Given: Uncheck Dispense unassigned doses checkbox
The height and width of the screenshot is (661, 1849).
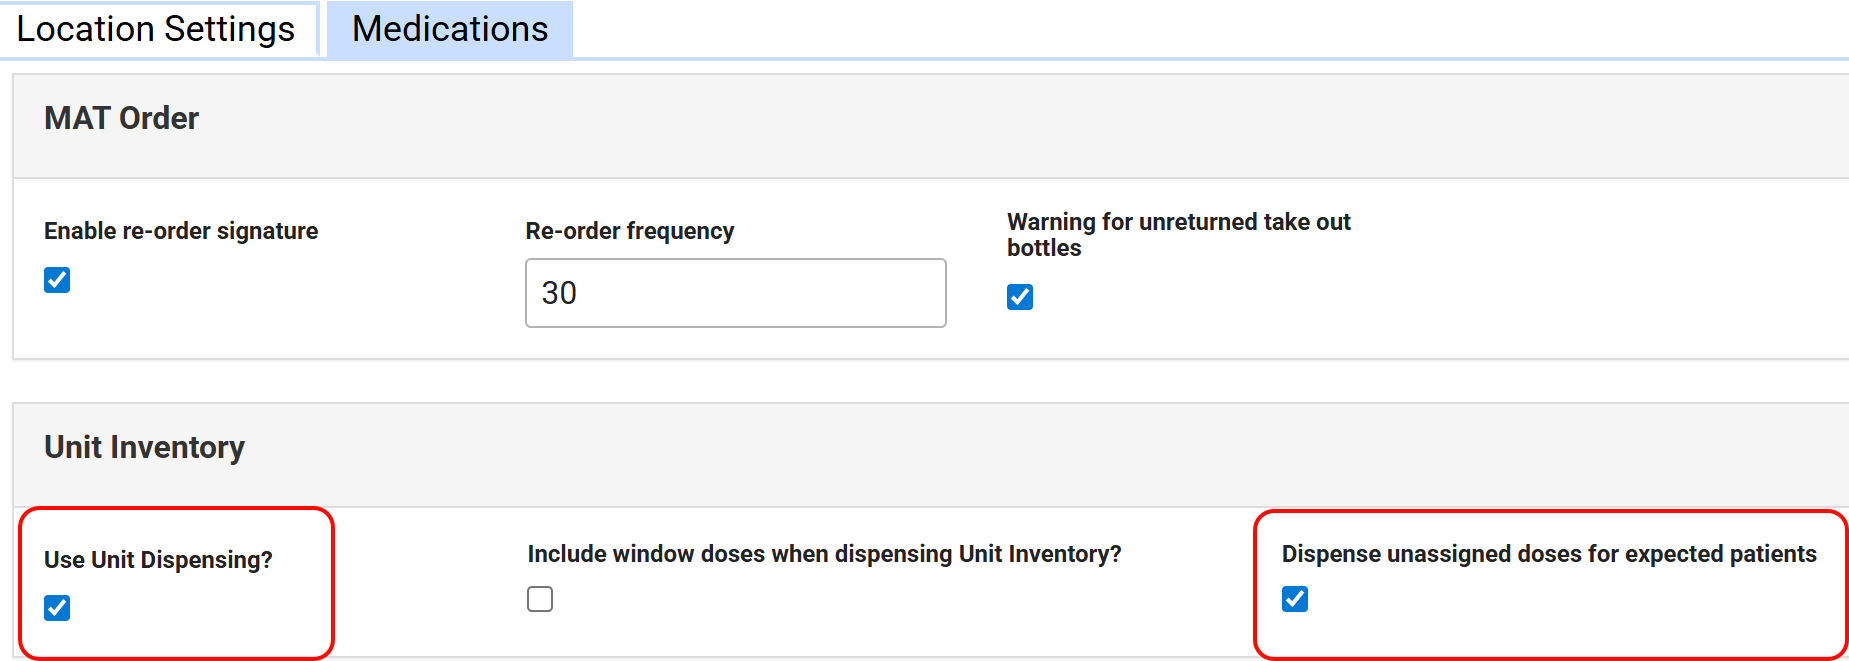Looking at the screenshot, I should tap(1295, 599).
